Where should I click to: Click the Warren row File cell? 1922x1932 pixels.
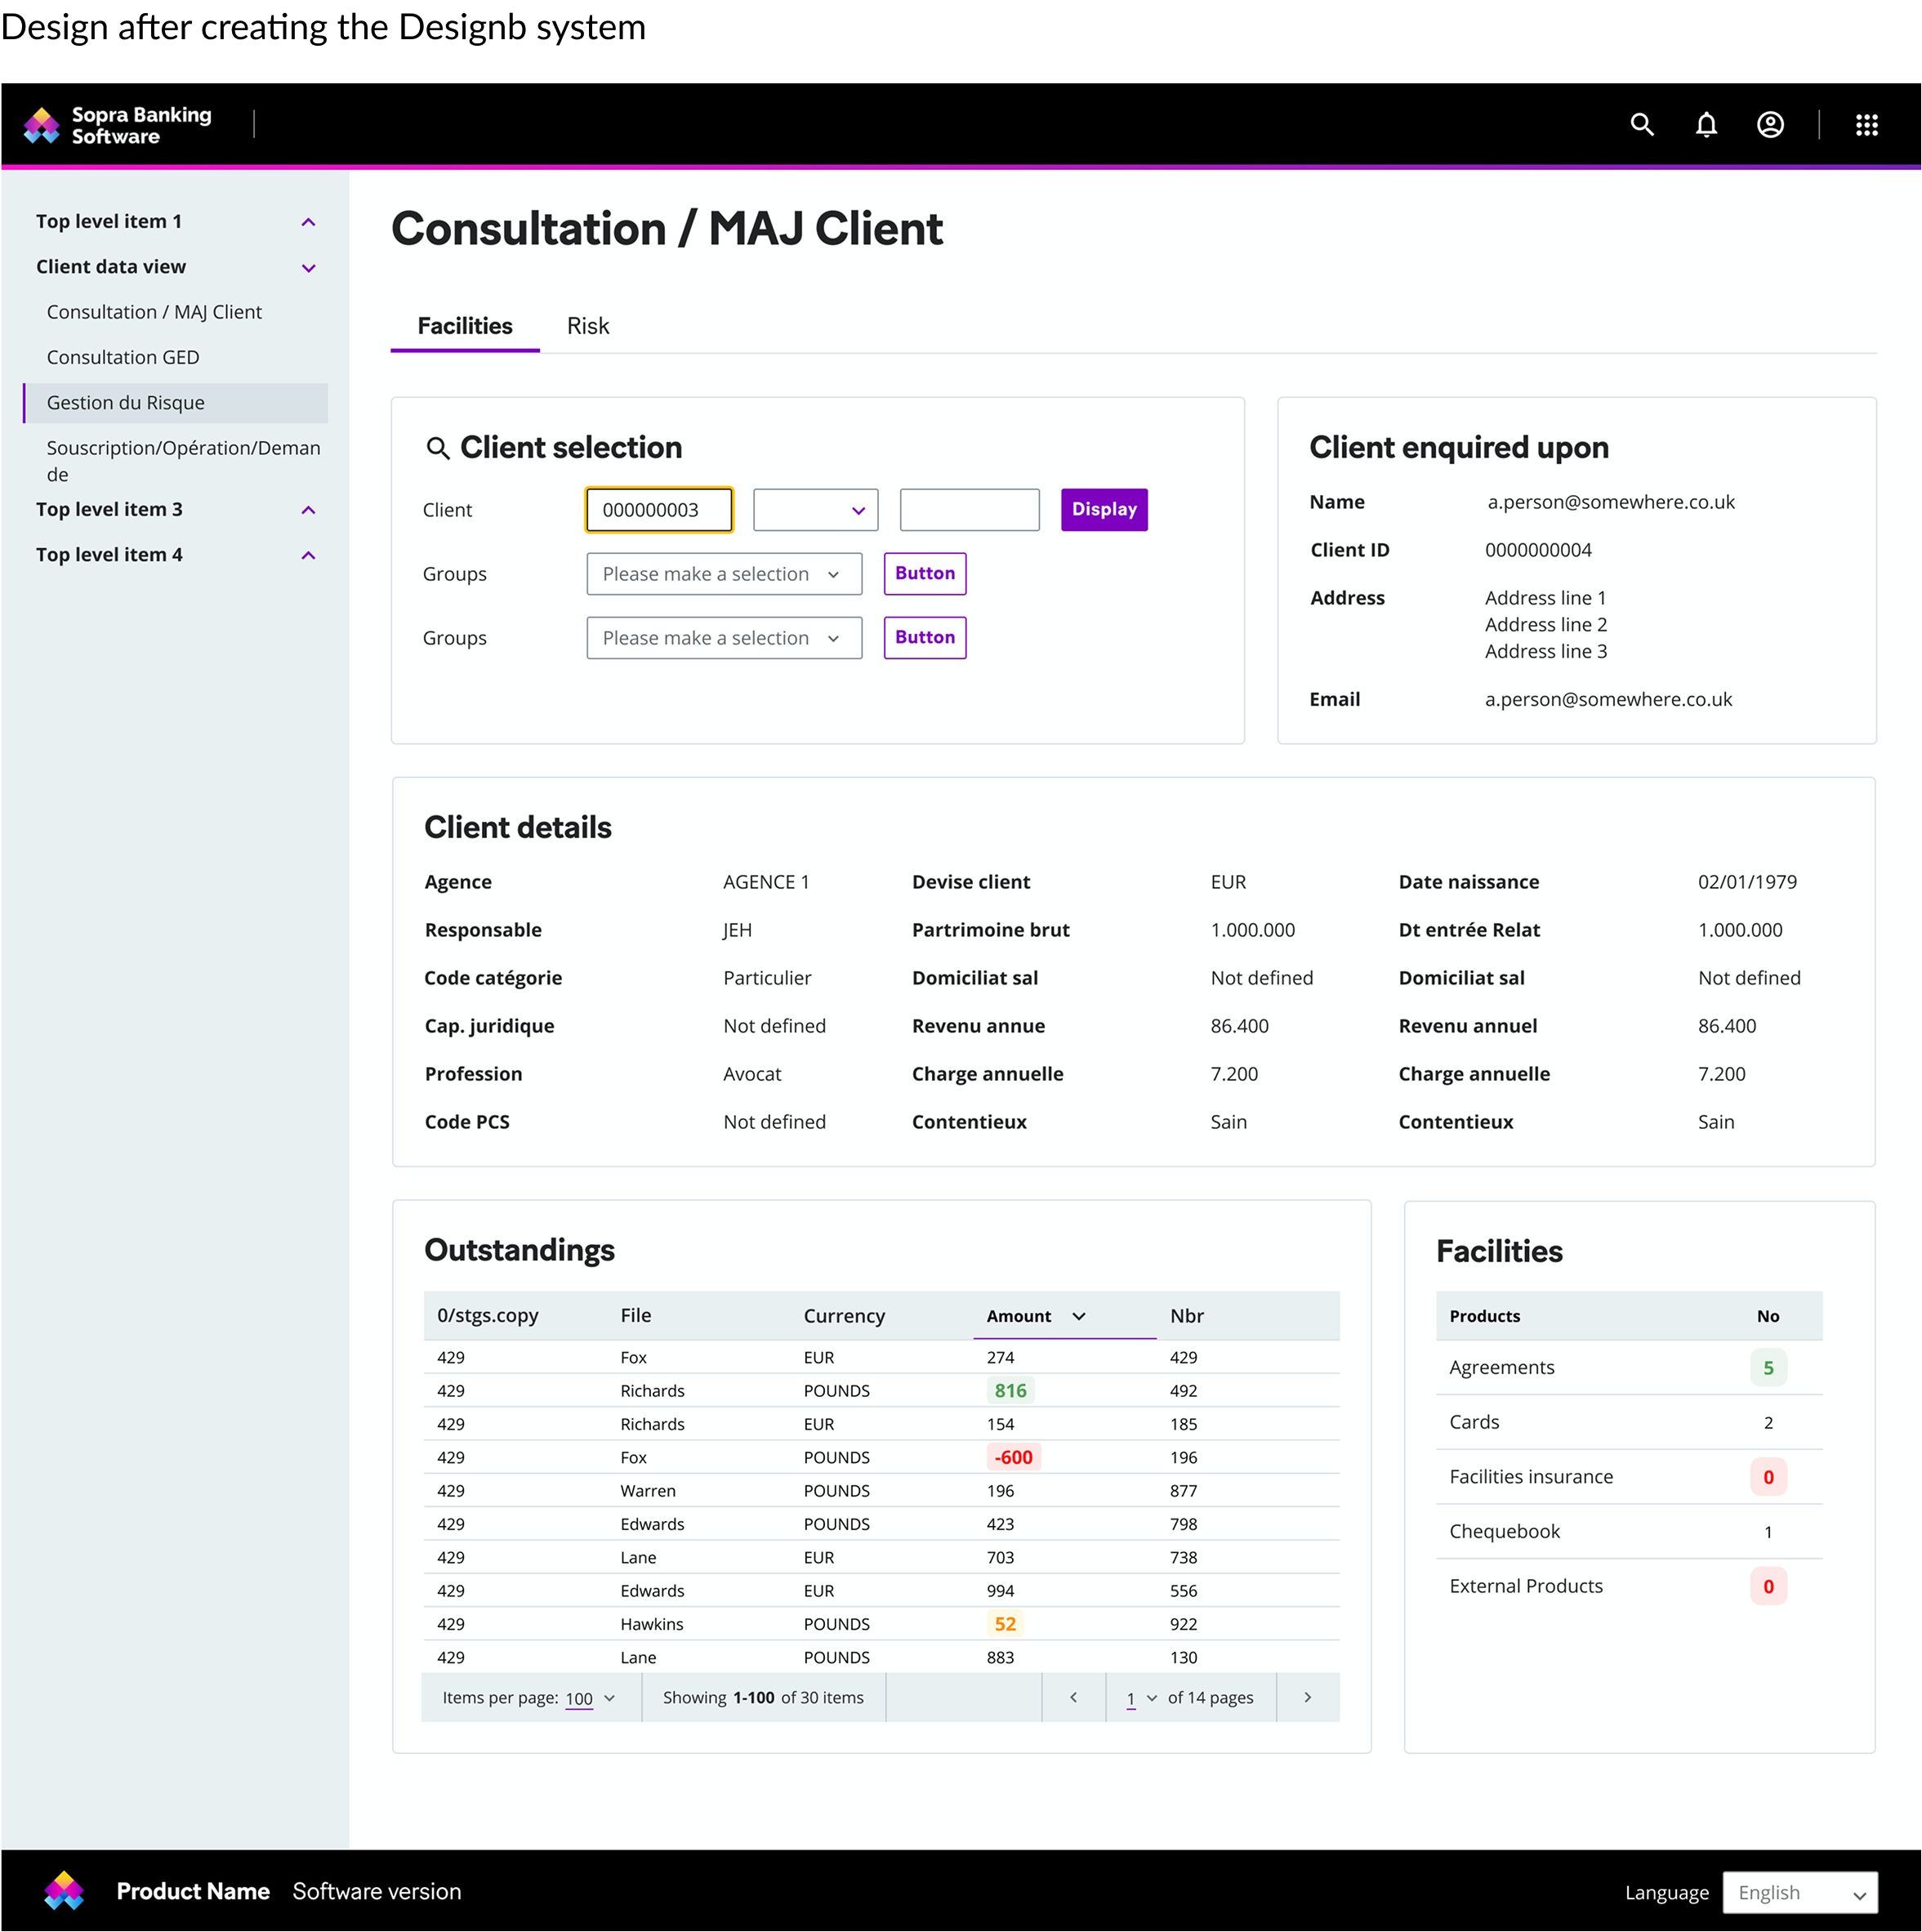pyautogui.click(x=648, y=1491)
